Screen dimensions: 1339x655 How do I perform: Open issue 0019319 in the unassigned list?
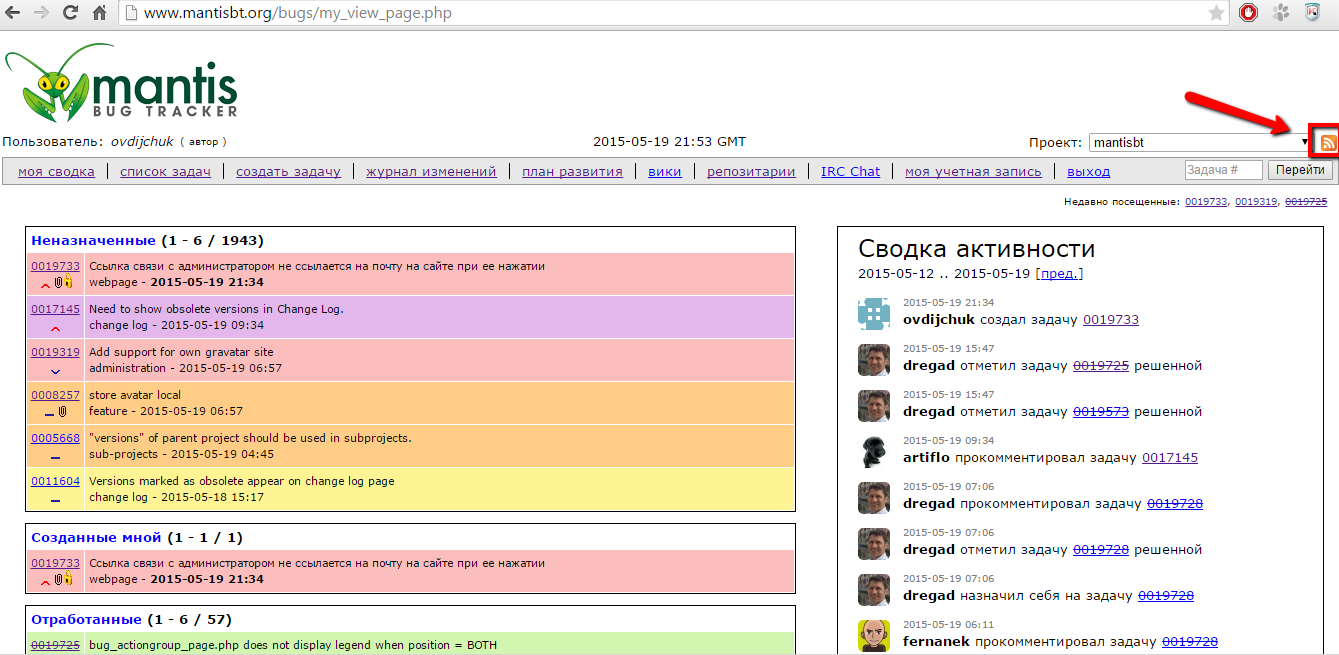point(55,352)
